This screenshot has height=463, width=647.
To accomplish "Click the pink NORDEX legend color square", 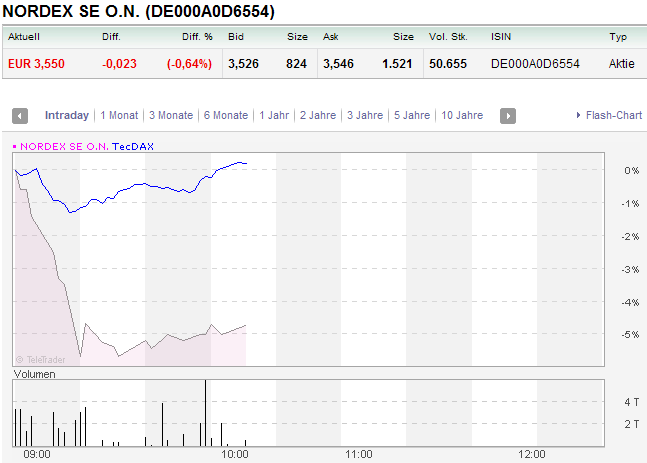I will click(x=14, y=146).
